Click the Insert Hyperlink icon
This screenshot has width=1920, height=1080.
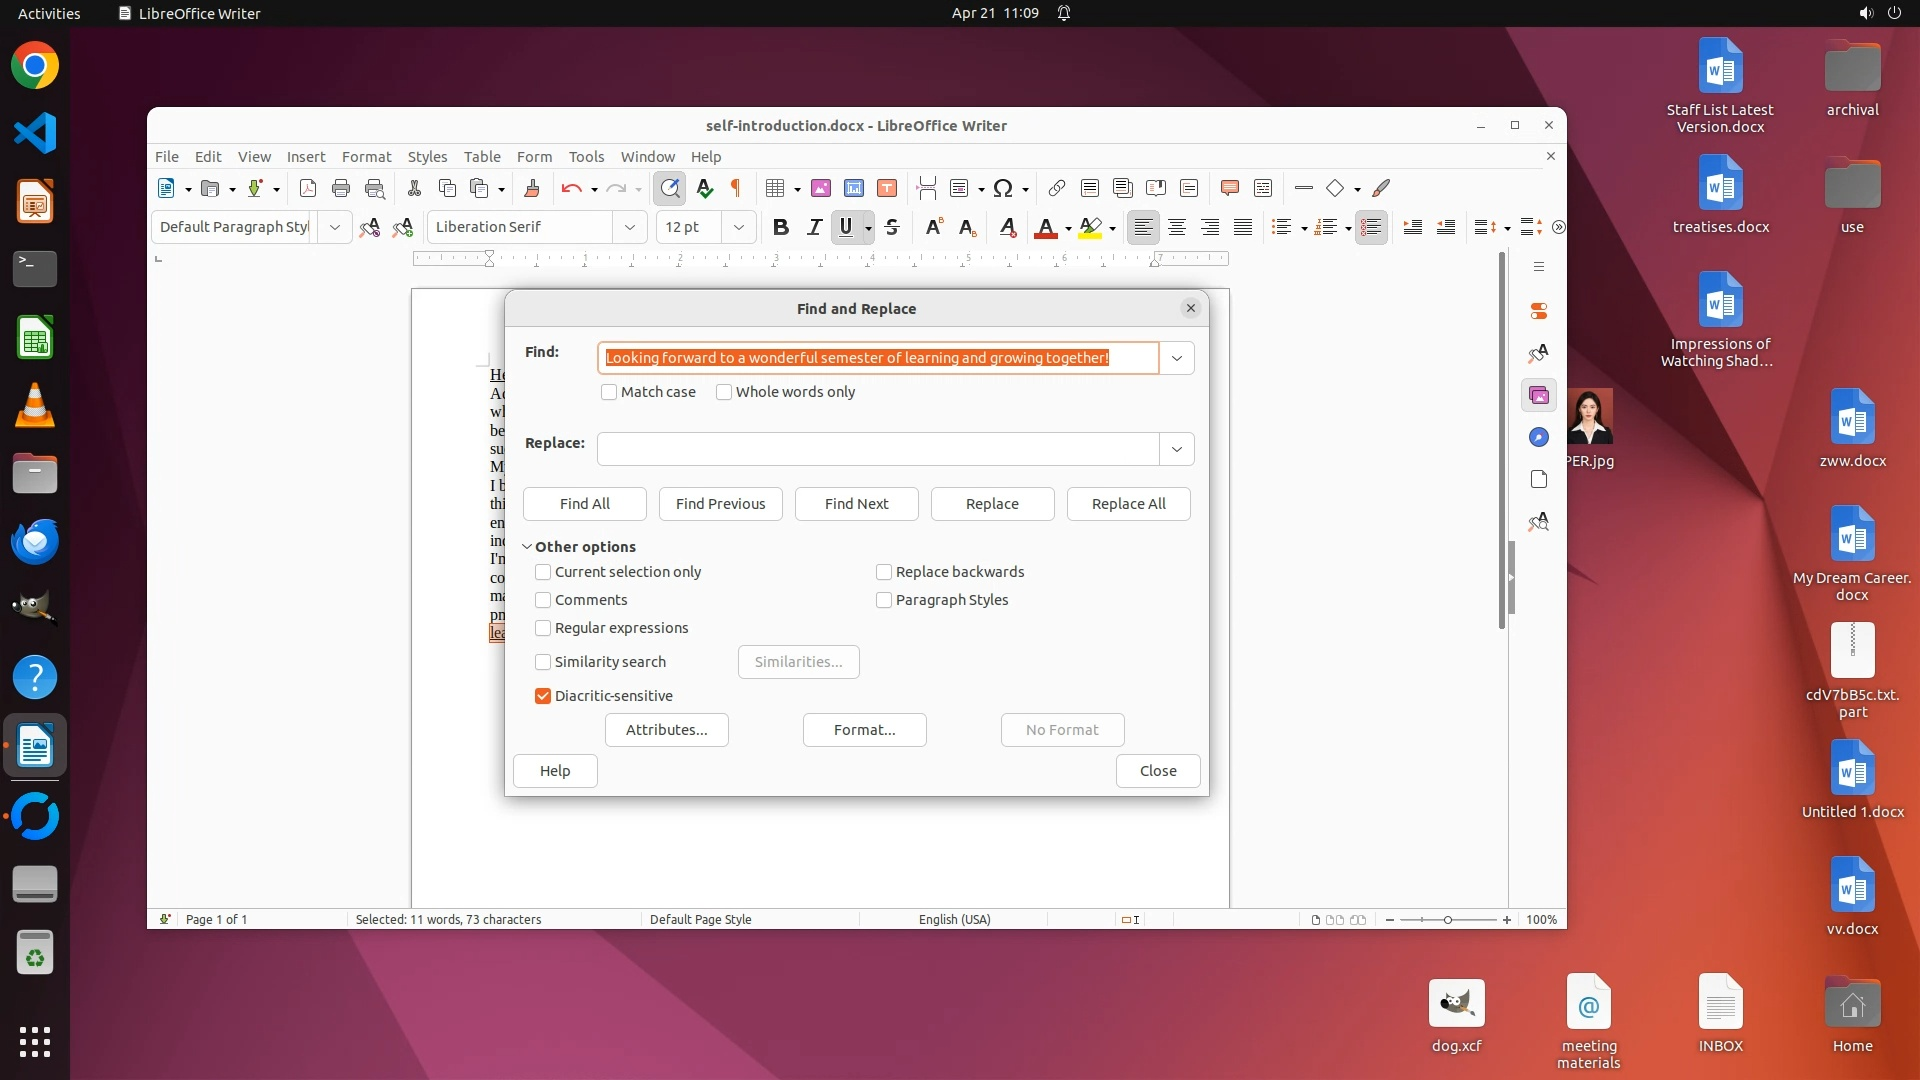click(1056, 188)
